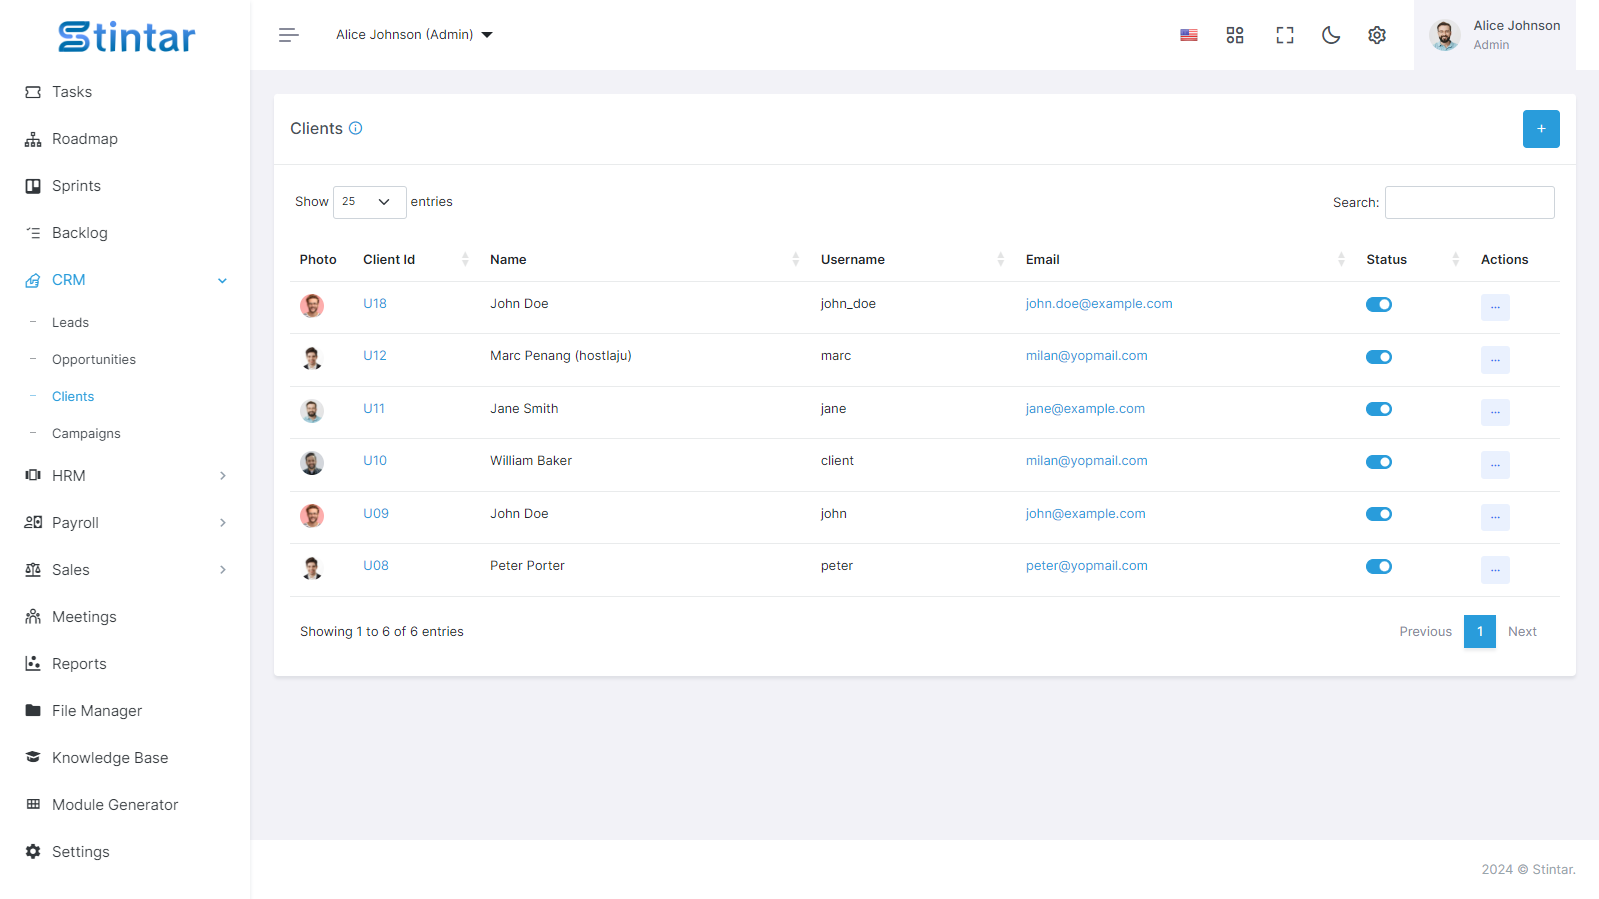Click email jane@example.com
1599x899 pixels.
click(1085, 409)
